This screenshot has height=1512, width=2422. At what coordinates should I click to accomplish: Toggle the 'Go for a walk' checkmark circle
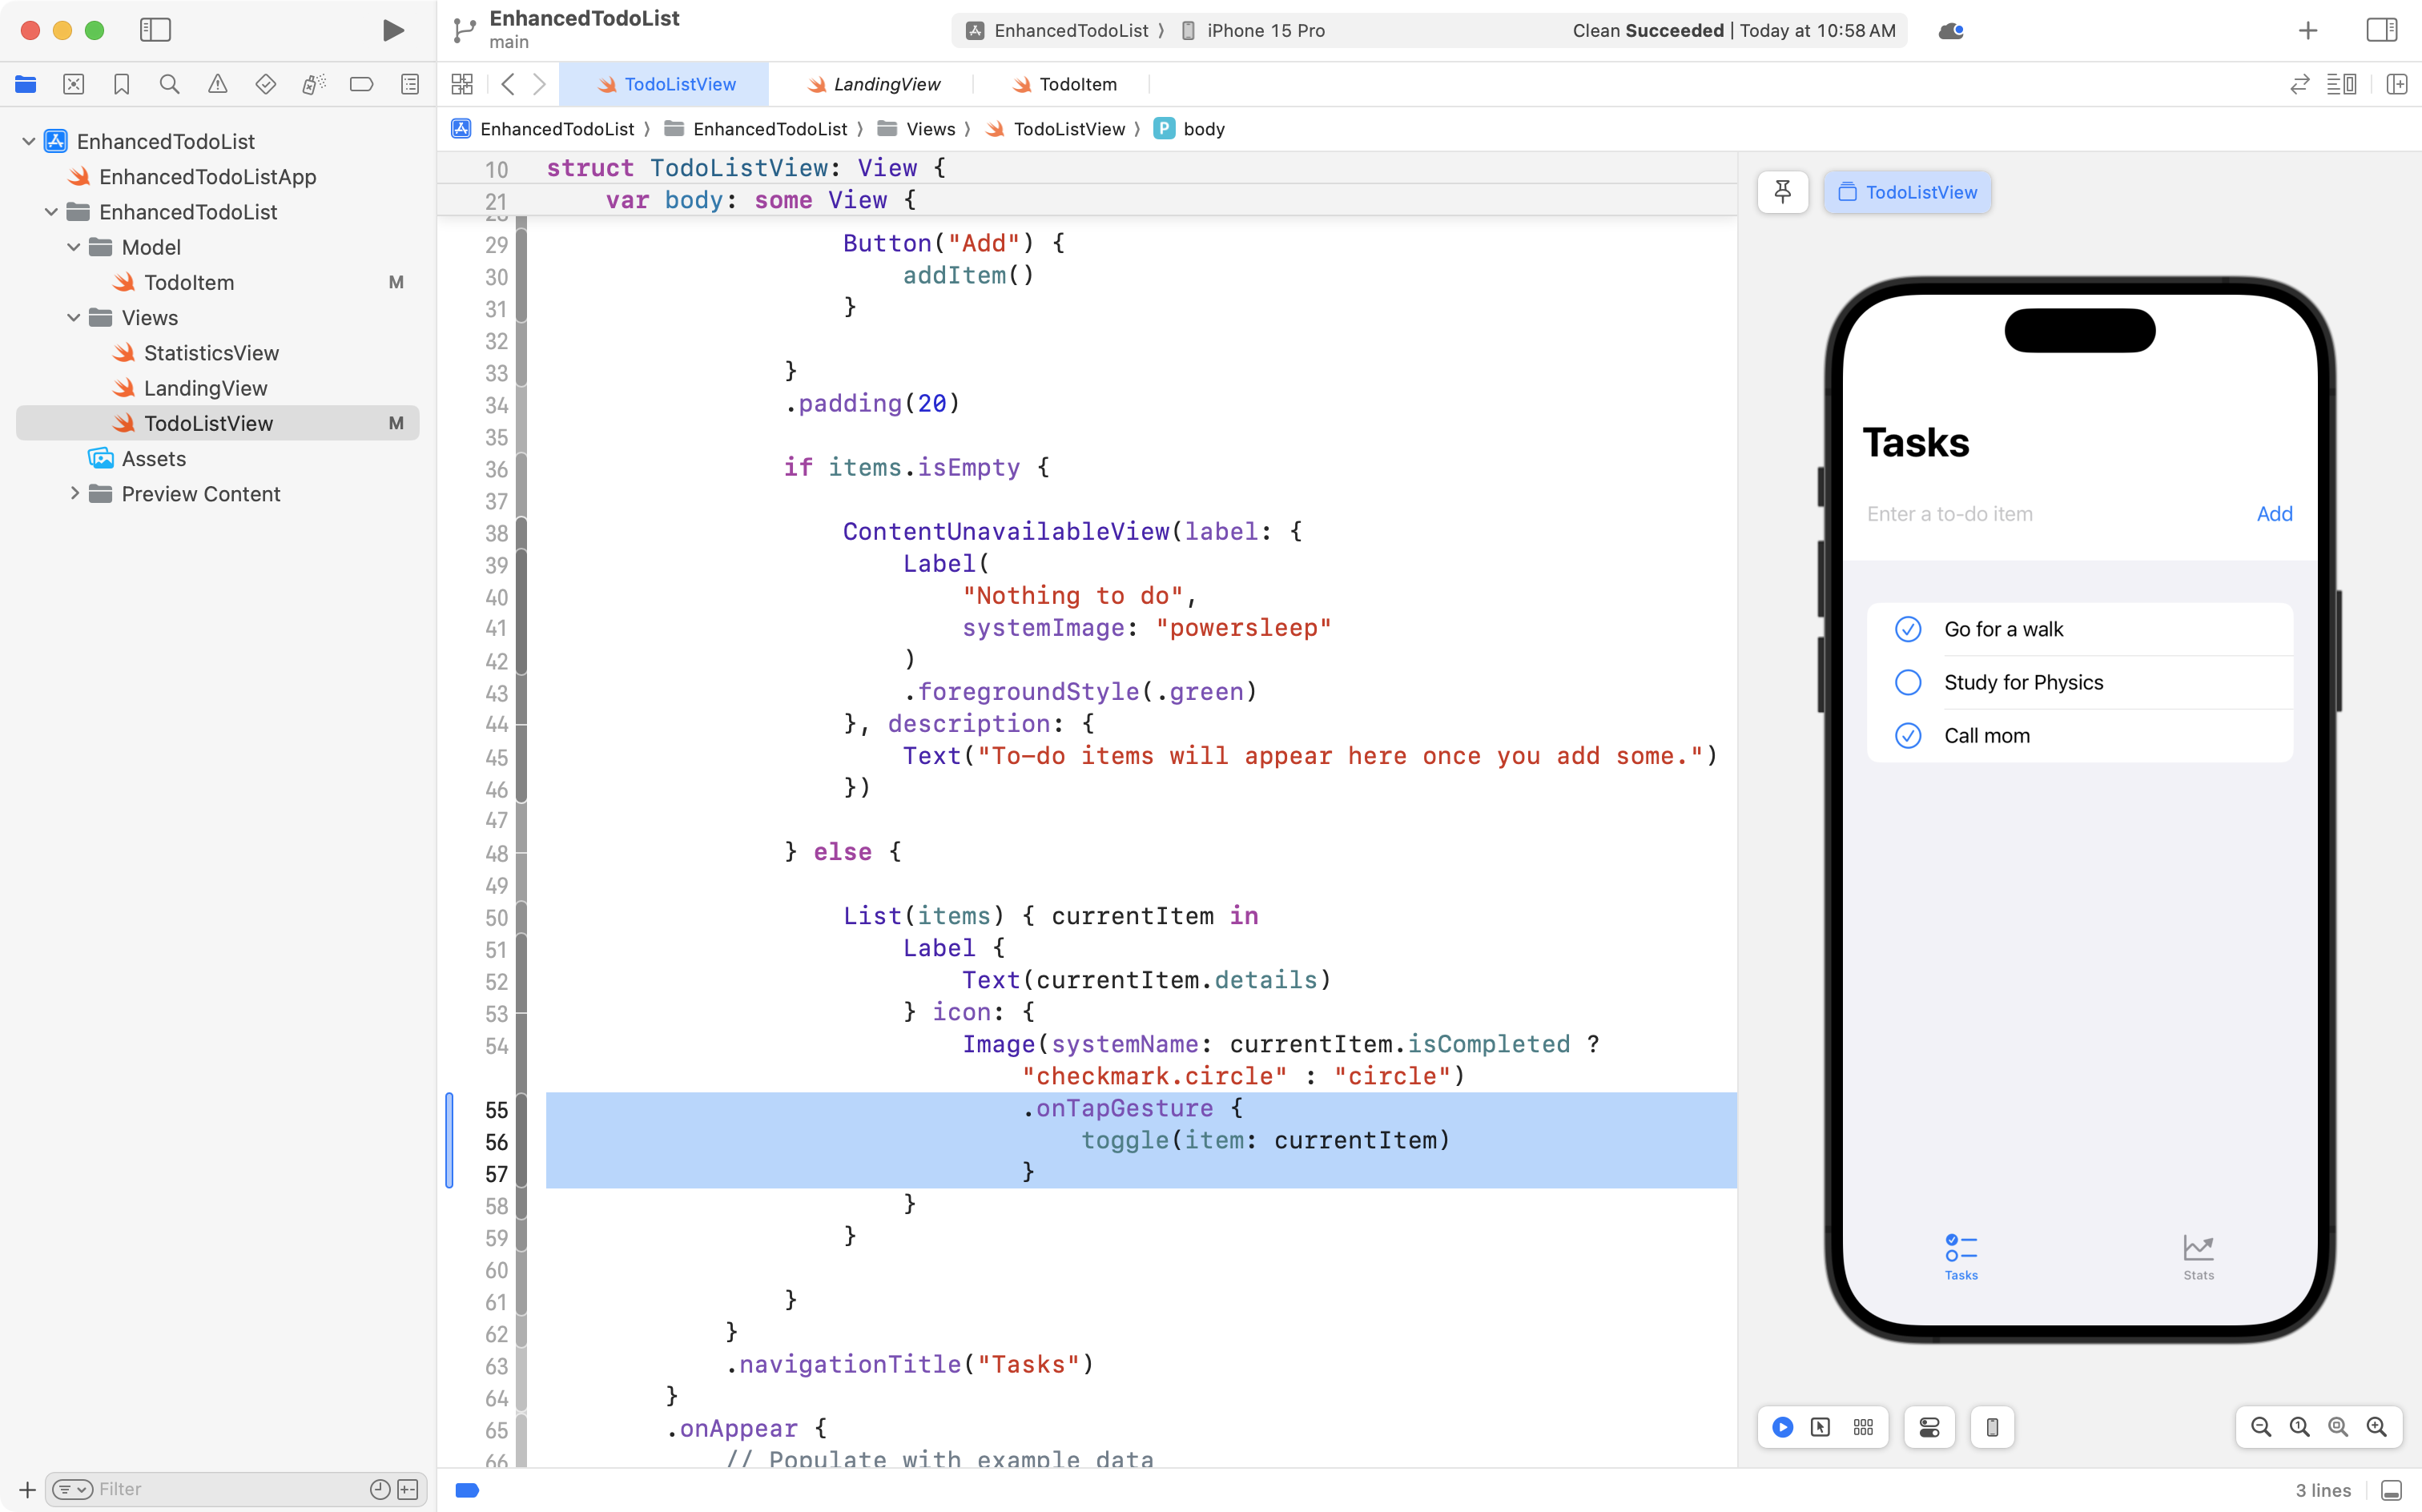coord(1908,629)
